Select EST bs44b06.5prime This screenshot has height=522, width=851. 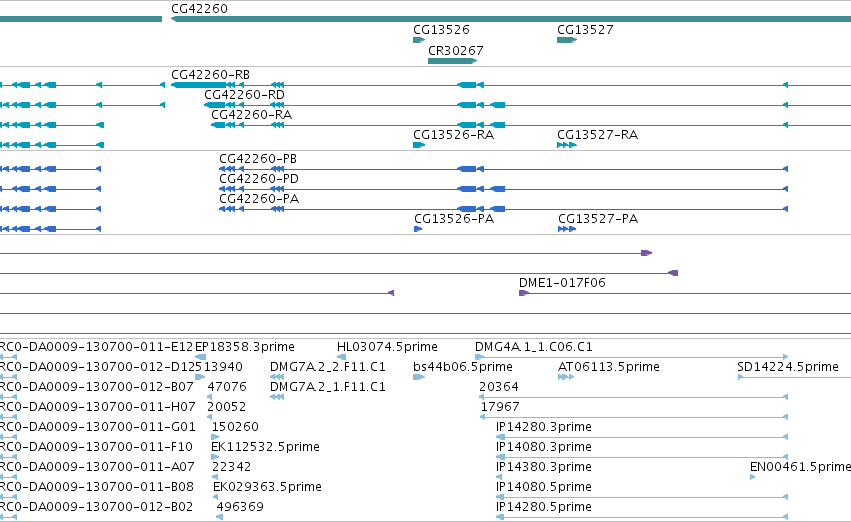(x=462, y=367)
